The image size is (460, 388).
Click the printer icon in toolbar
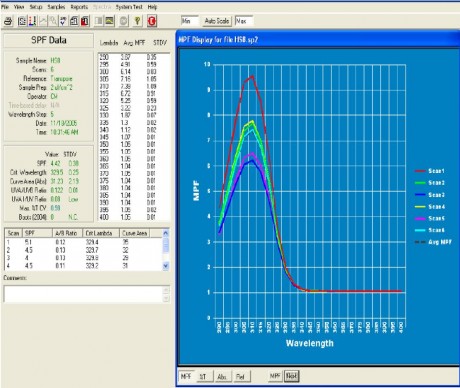pos(8,21)
